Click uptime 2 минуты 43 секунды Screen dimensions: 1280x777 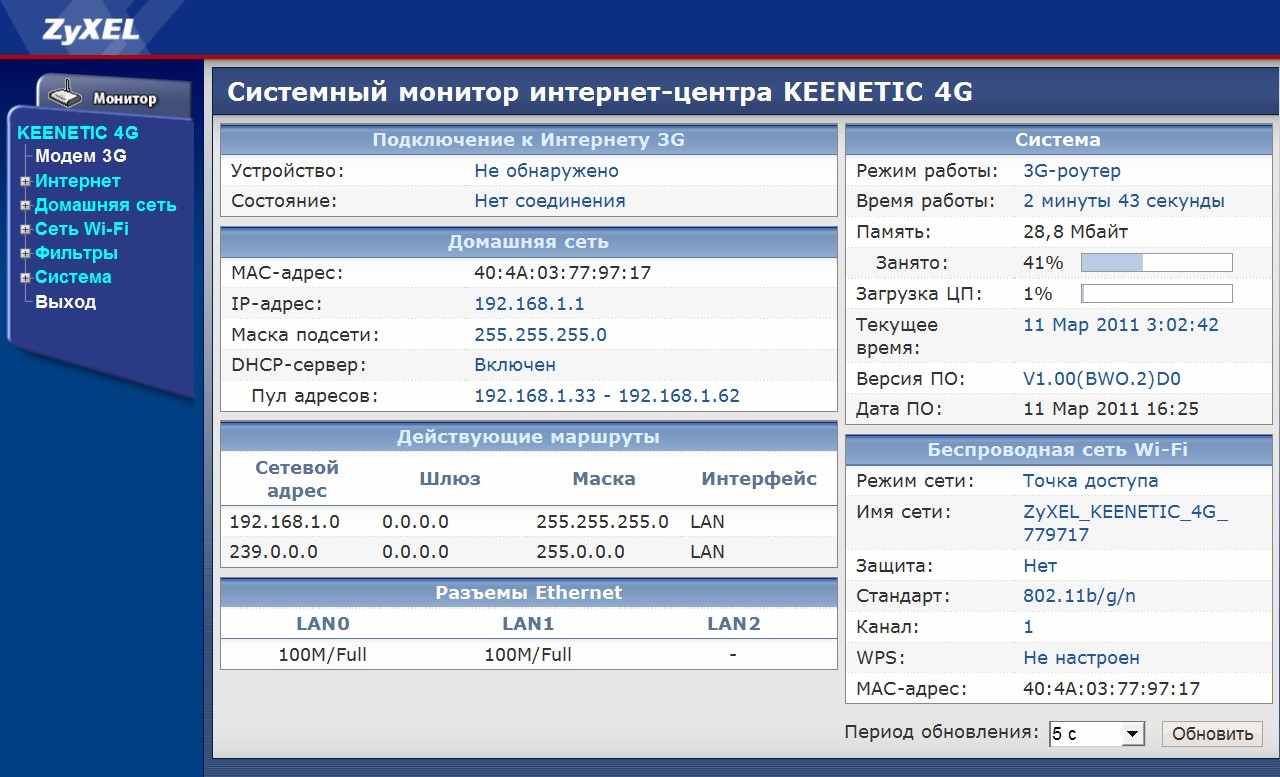click(1124, 201)
